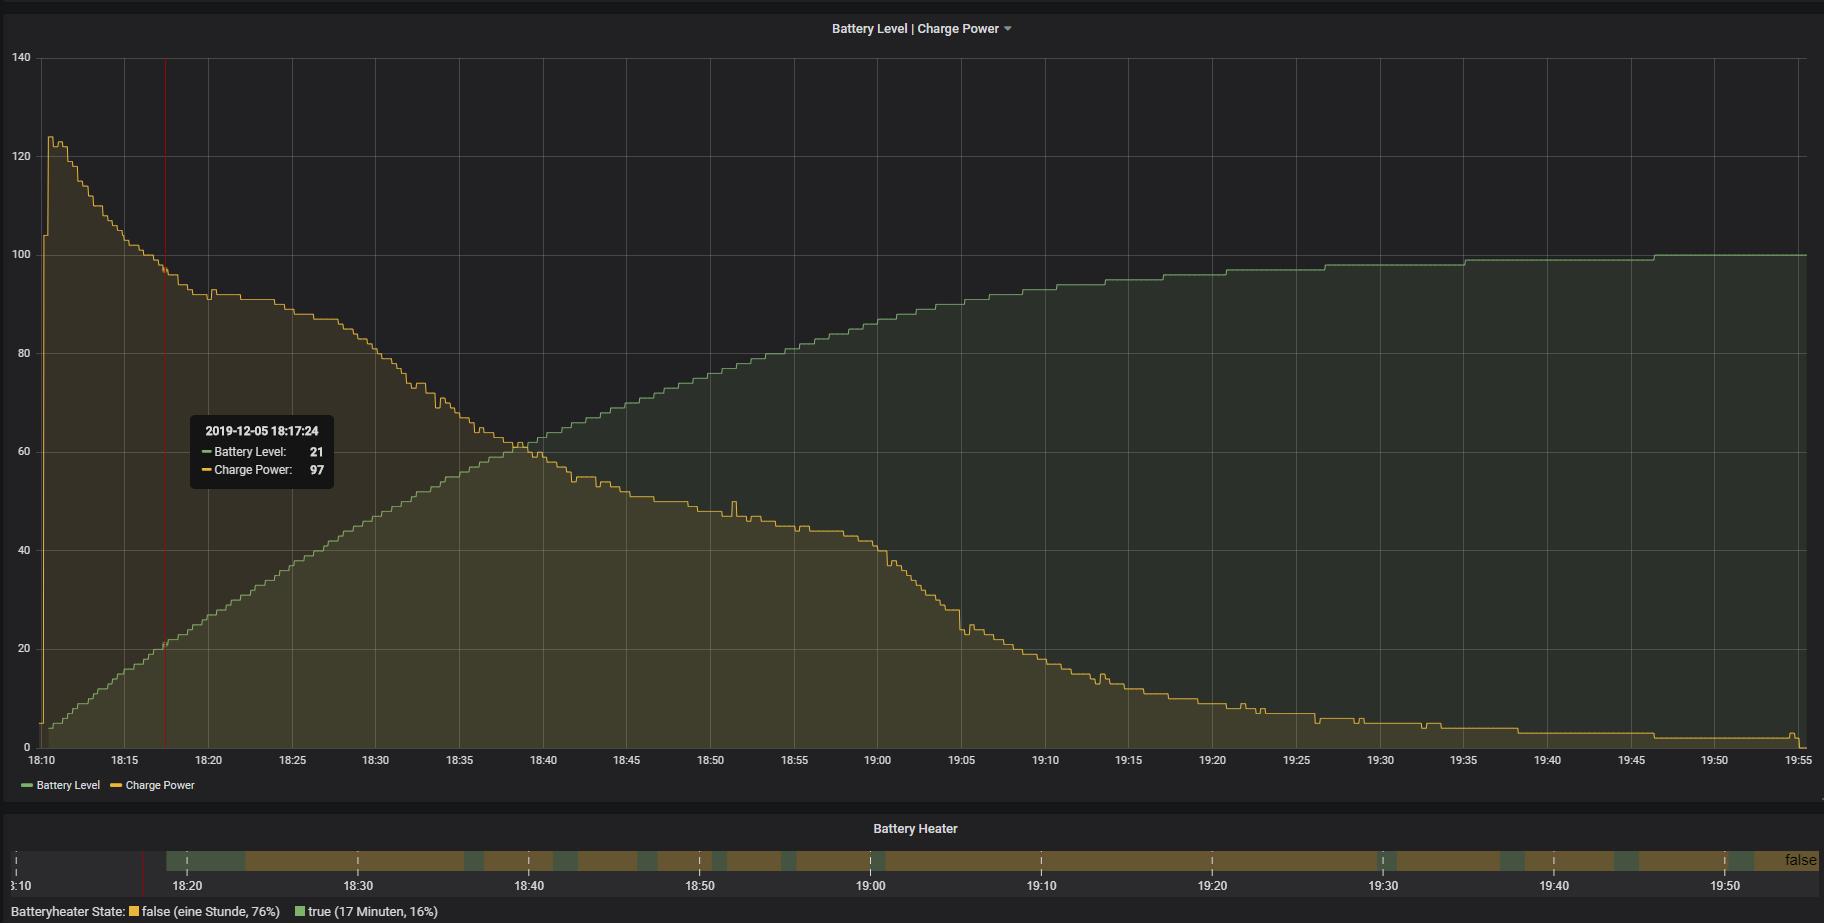The image size is (1824, 923).
Task: Click the 'Batteryheater State:' legend label
Action: click(68, 912)
